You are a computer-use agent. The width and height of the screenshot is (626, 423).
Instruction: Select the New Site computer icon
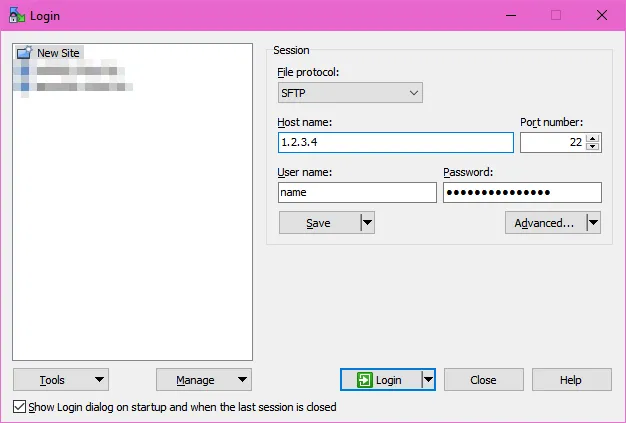point(24,53)
